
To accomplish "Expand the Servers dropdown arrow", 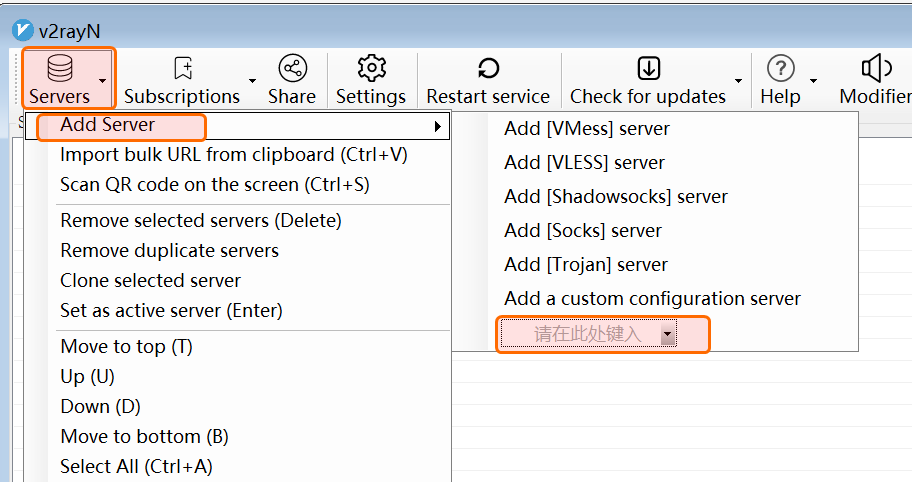I will click(103, 81).
